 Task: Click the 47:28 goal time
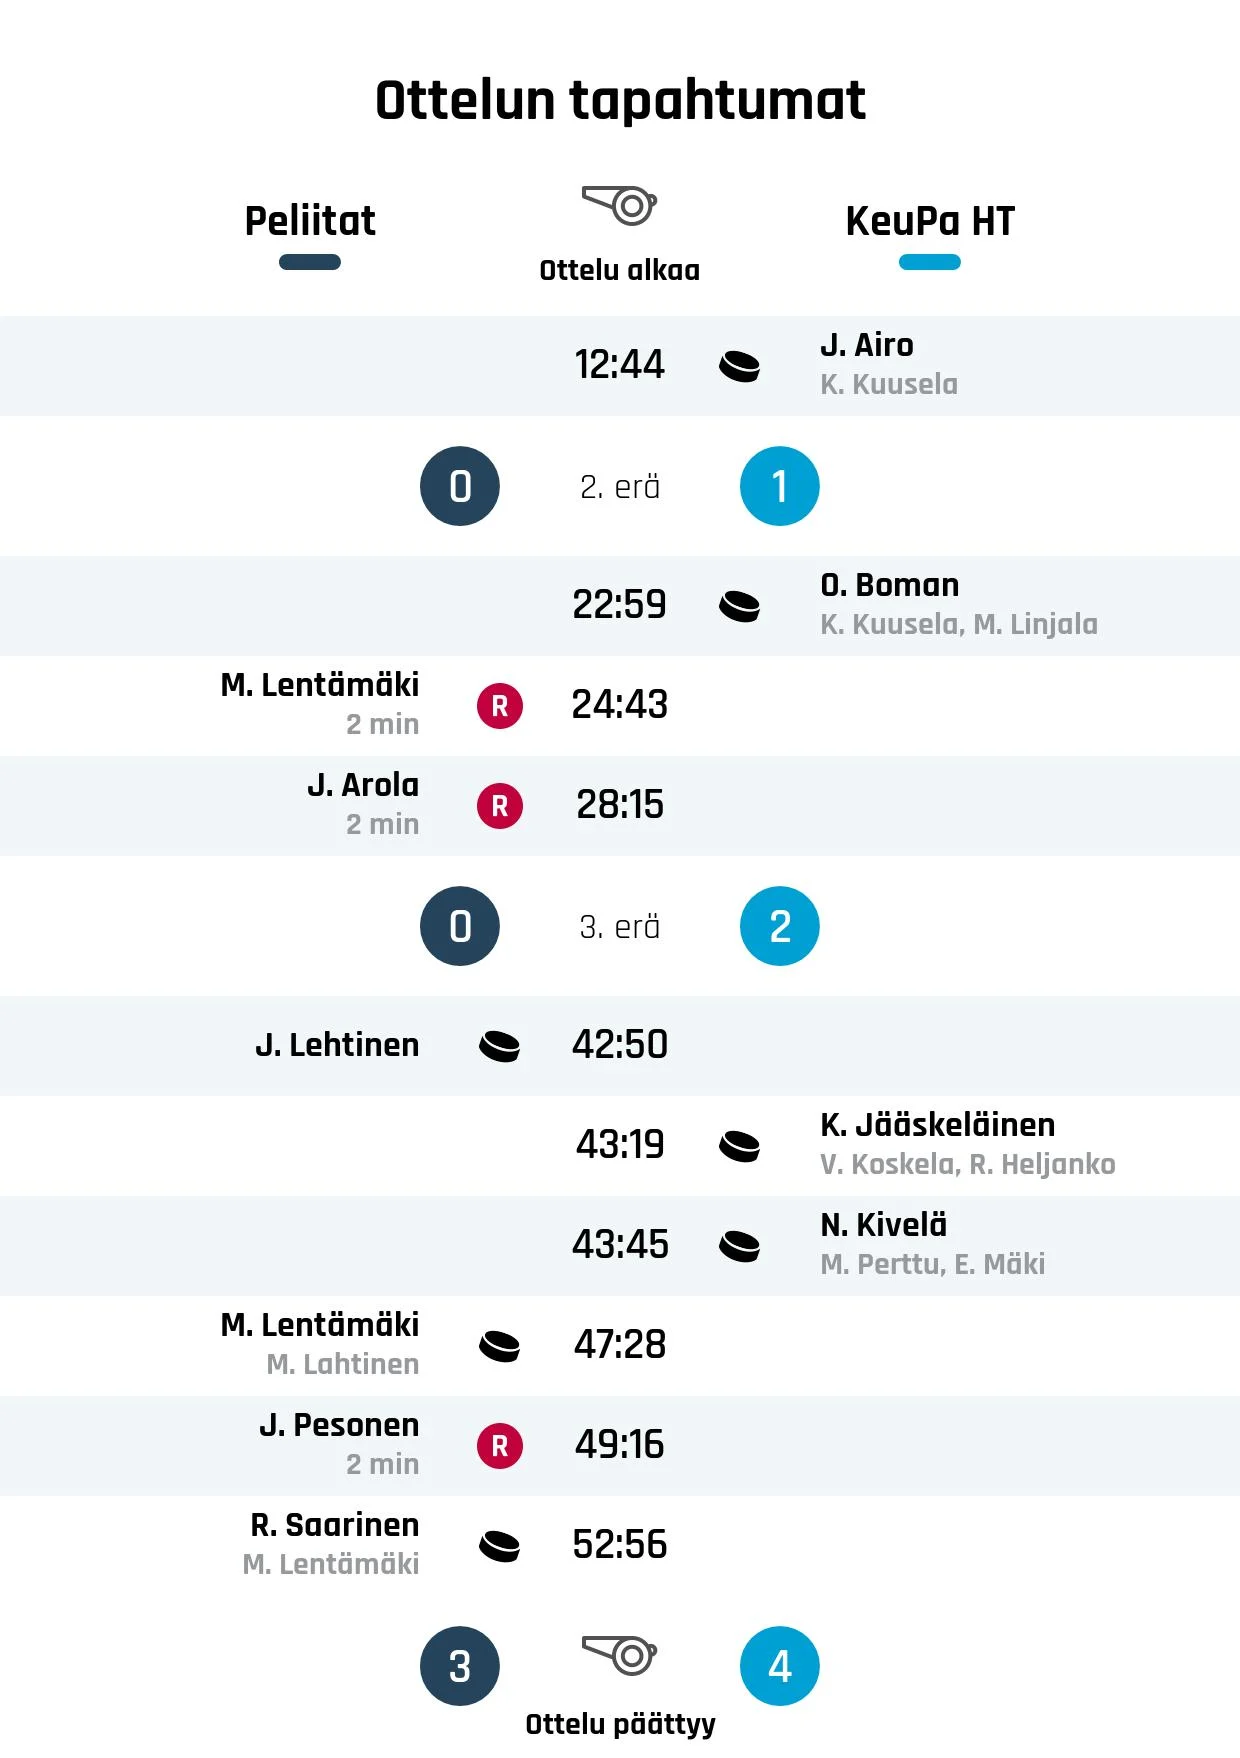(620, 1345)
